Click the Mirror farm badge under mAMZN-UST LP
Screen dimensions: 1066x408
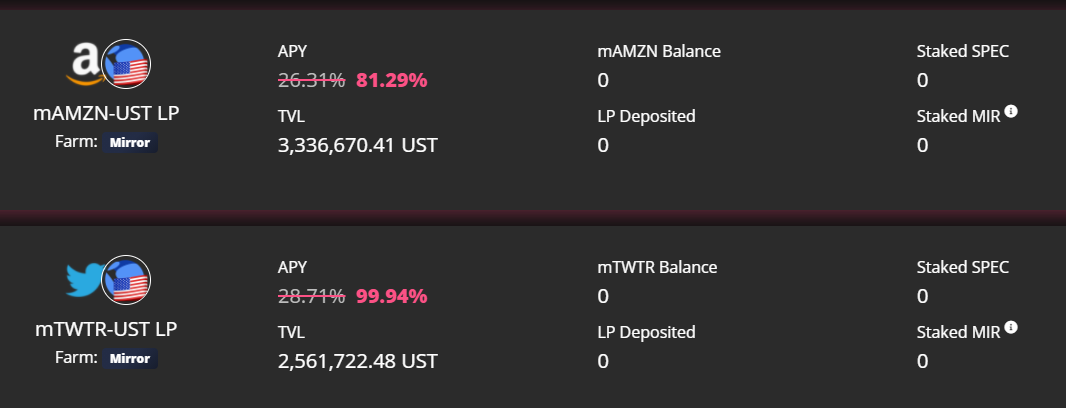point(130,143)
